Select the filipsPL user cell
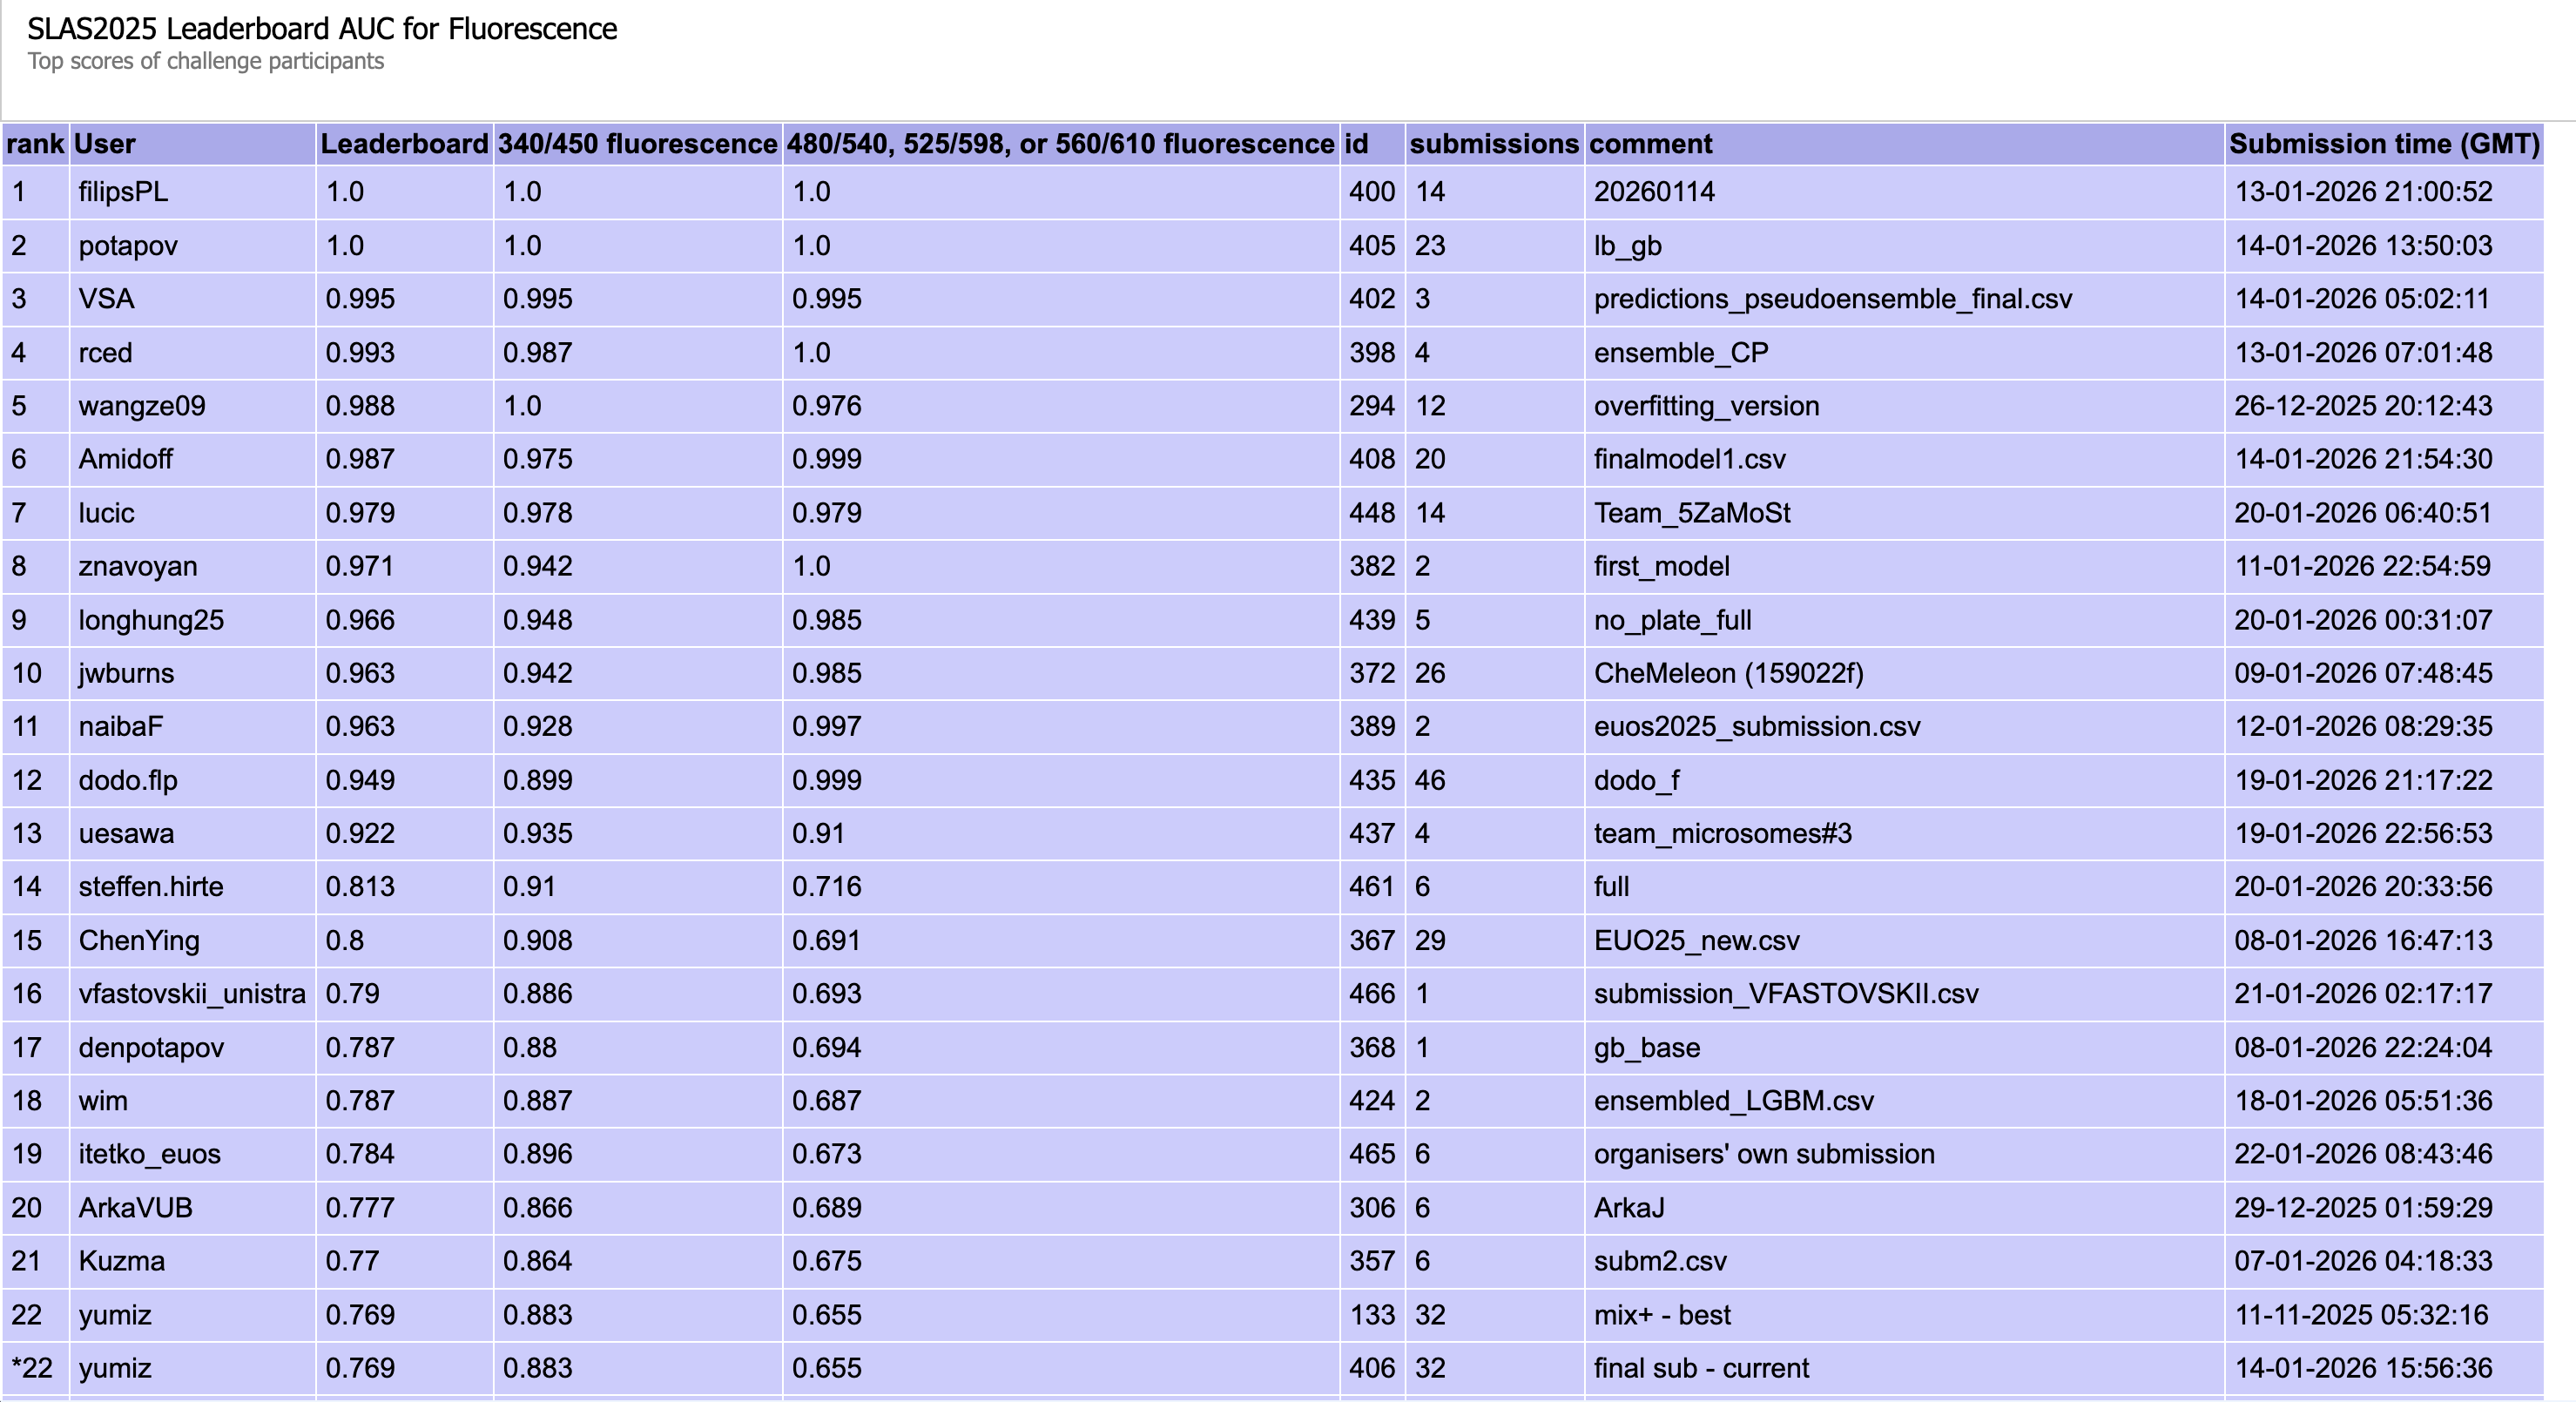The image size is (2576, 1402). (x=123, y=192)
